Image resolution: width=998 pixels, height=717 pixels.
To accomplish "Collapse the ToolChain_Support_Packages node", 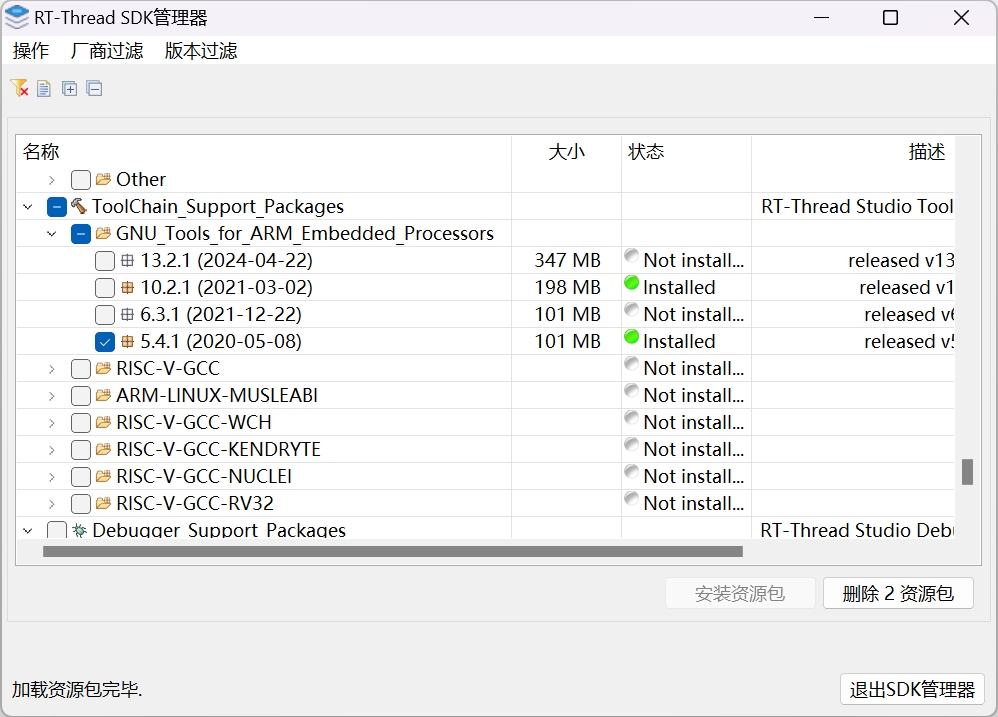I will coord(27,207).
